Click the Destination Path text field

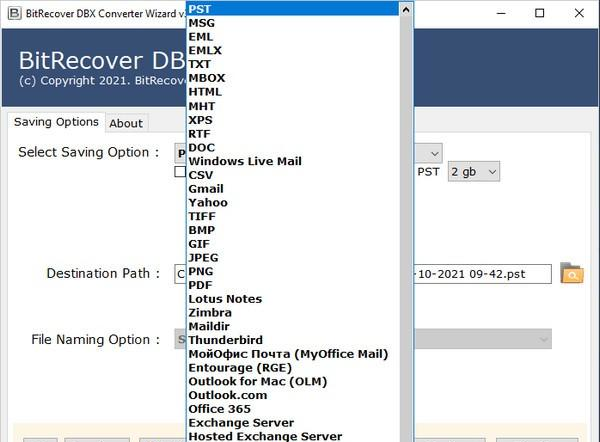[x=363, y=274]
